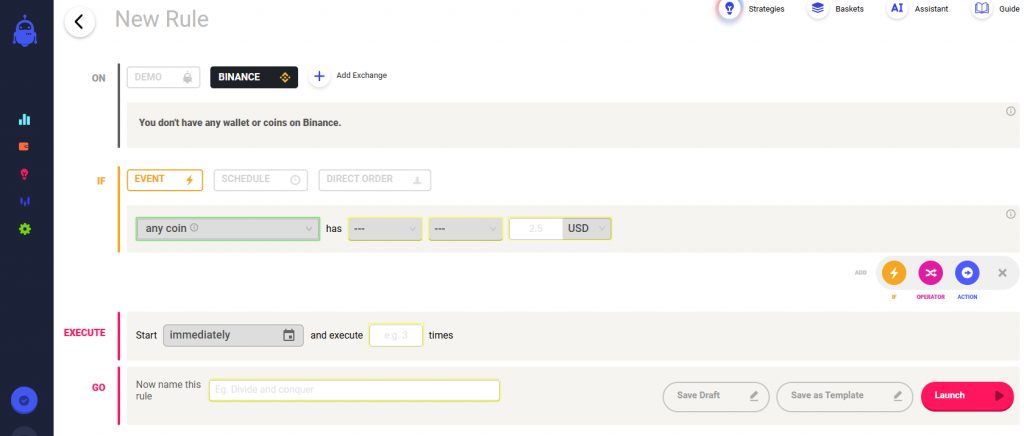Click the back arrow button
The image size is (1024, 436).
(79, 22)
